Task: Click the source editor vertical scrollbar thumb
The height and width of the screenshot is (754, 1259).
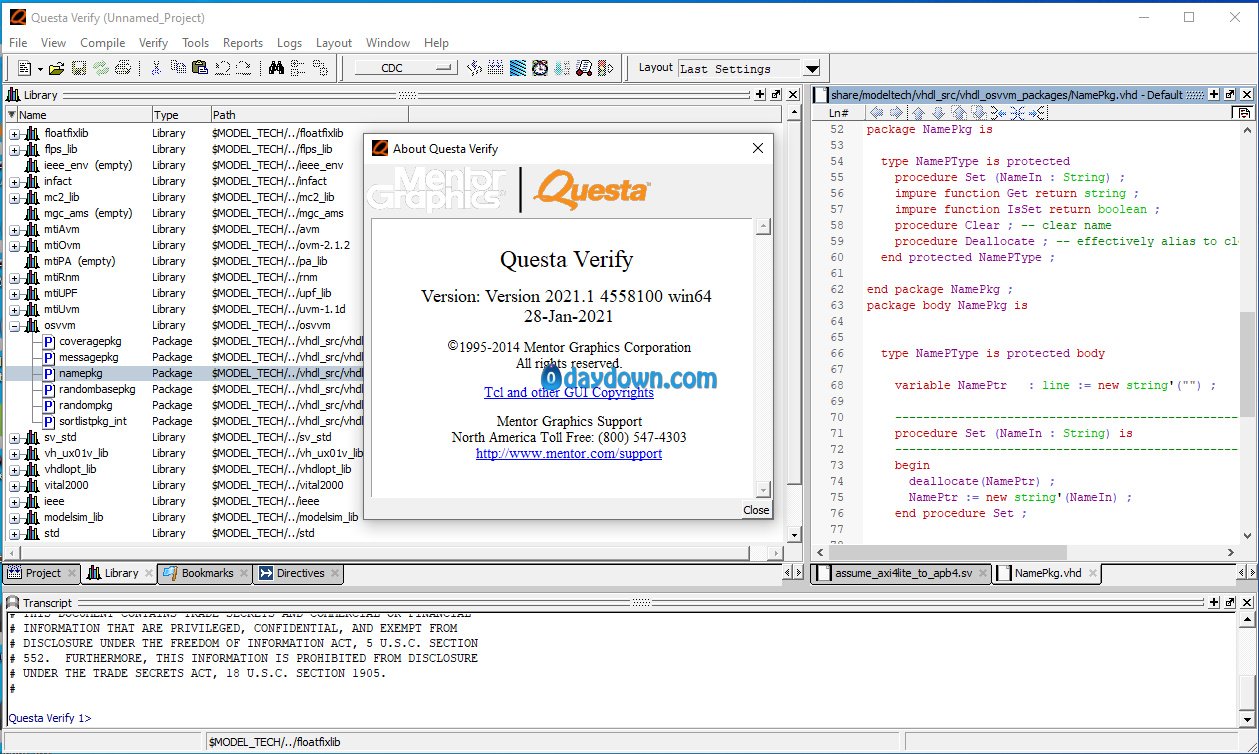Action: click(x=1249, y=363)
